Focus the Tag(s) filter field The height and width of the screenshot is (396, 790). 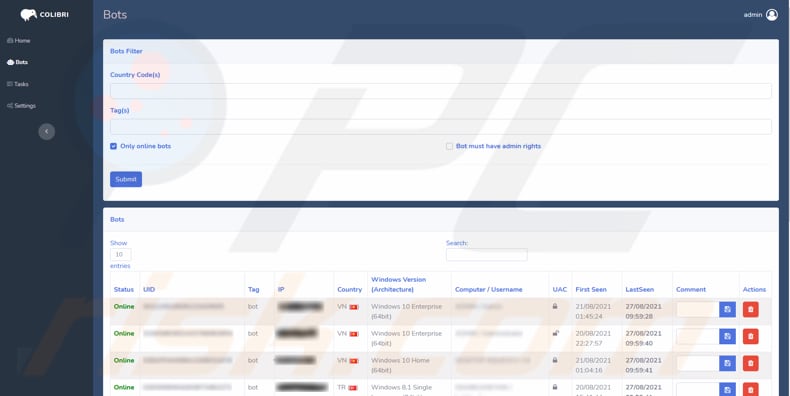(x=441, y=127)
